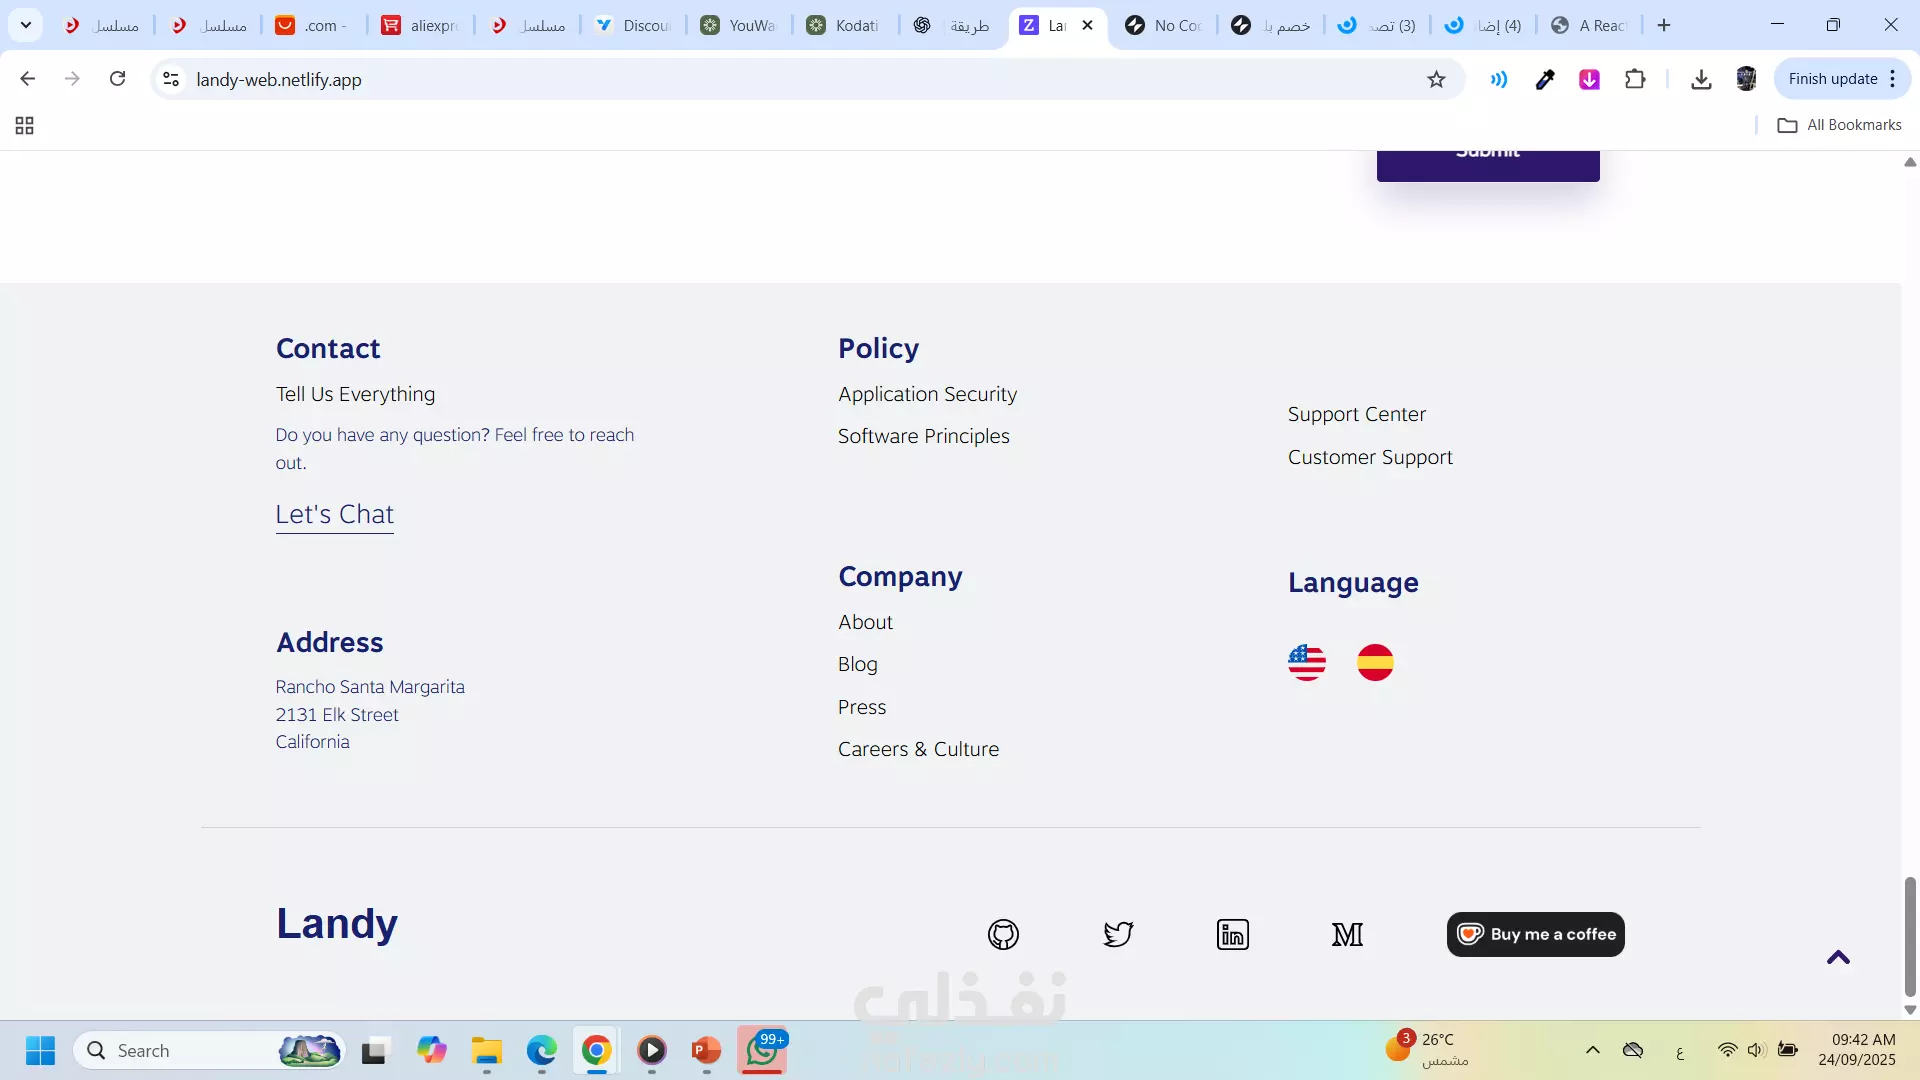Open the Careers & Culture link

pyautogui.click(x=918, y=749)
